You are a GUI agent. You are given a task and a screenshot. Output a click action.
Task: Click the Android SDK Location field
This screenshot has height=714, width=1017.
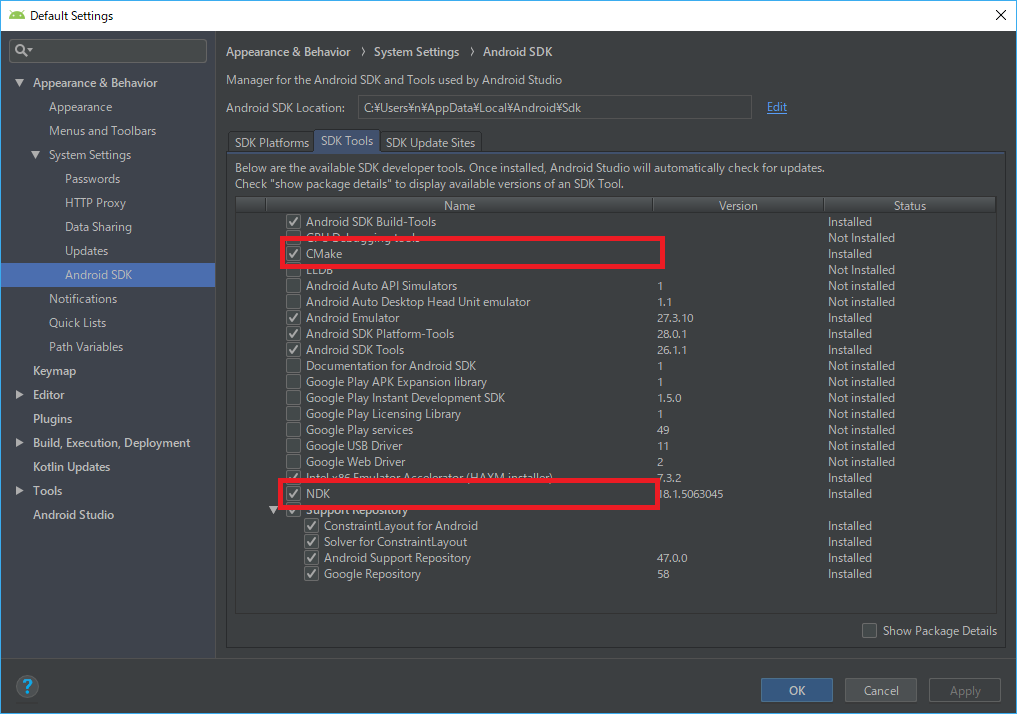(x=555, y=108)
